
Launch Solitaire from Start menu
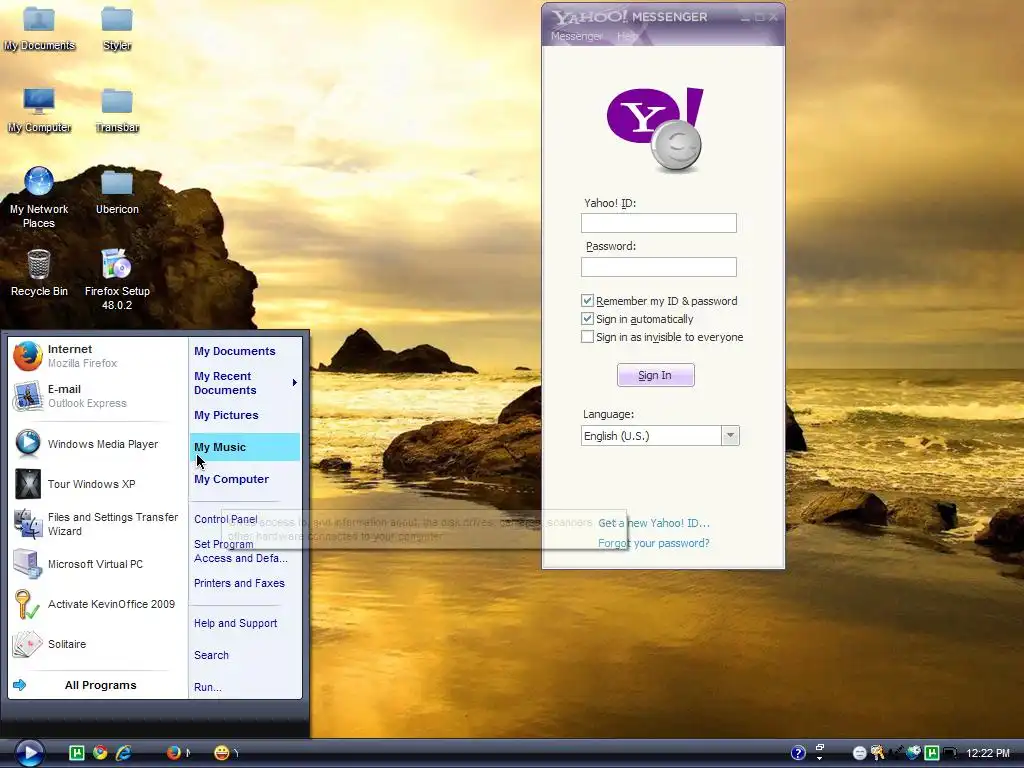(98, 644)
